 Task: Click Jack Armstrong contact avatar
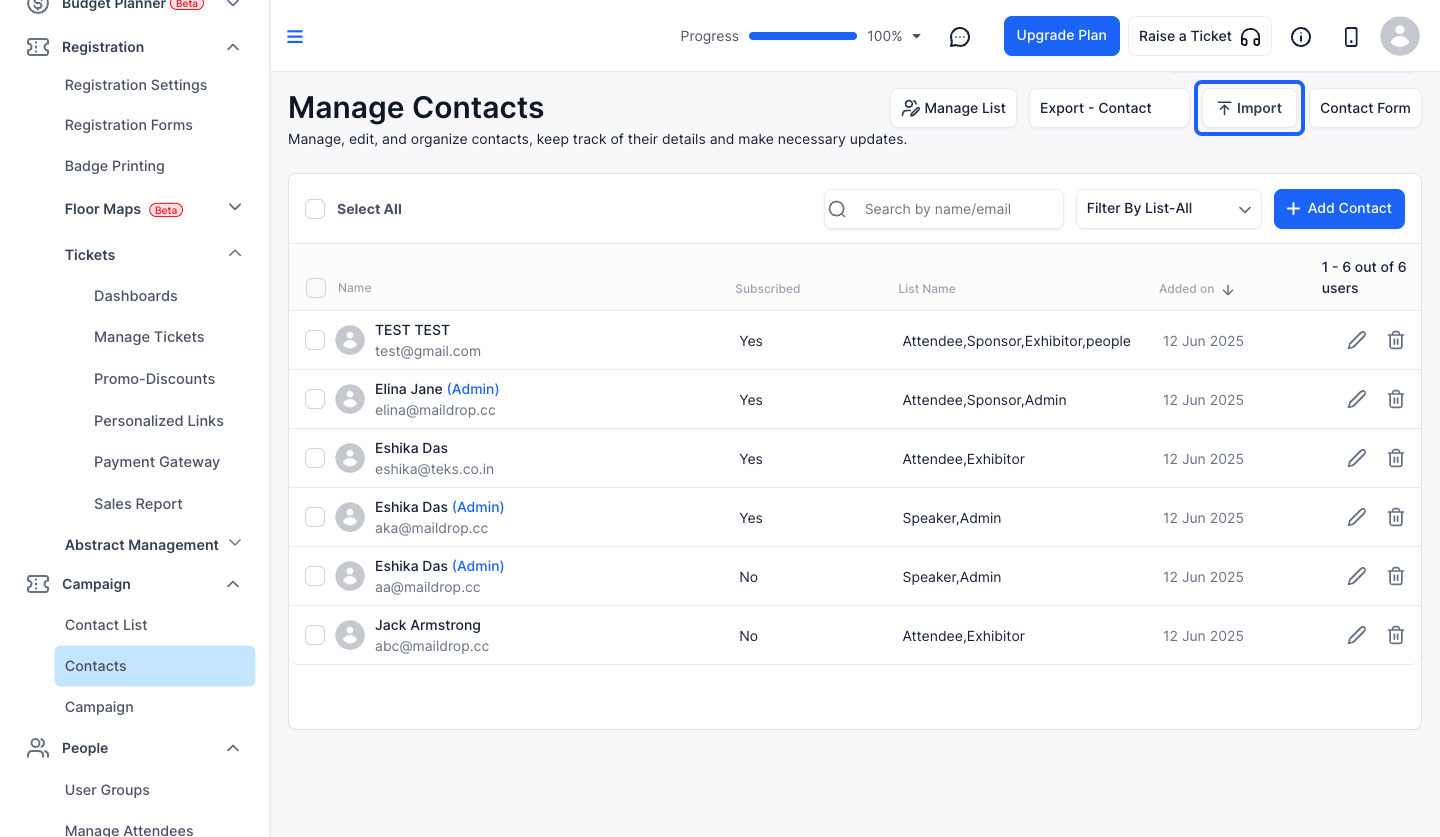tap(350, 635)
